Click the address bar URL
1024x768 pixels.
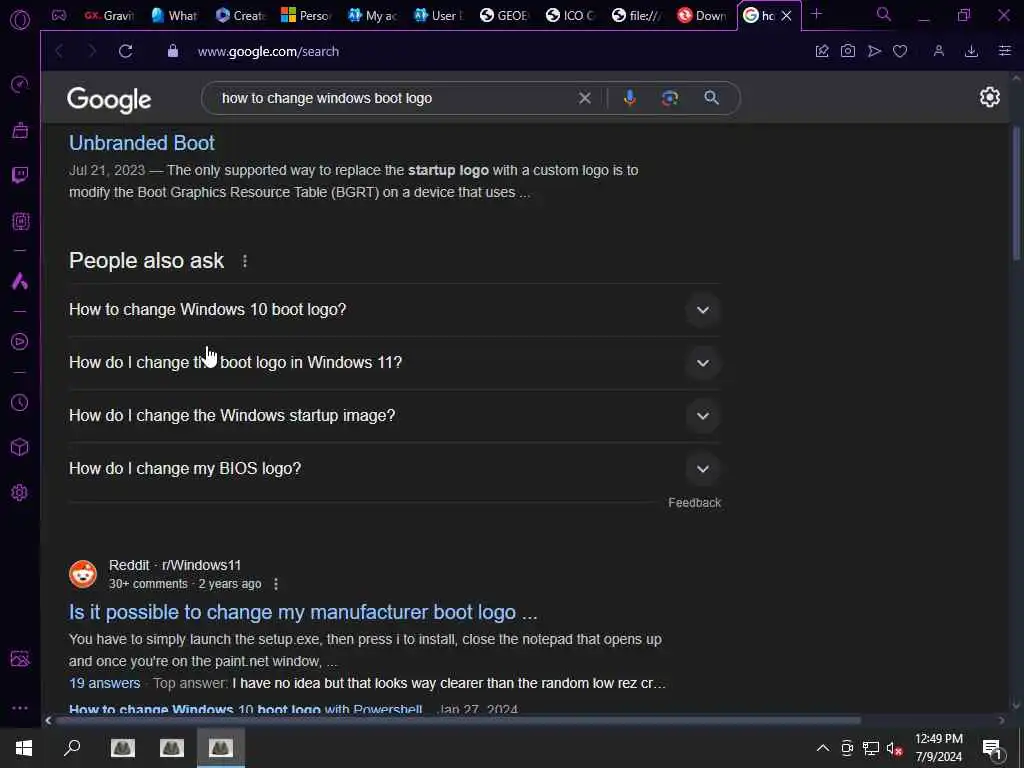[x=268, y=51]
